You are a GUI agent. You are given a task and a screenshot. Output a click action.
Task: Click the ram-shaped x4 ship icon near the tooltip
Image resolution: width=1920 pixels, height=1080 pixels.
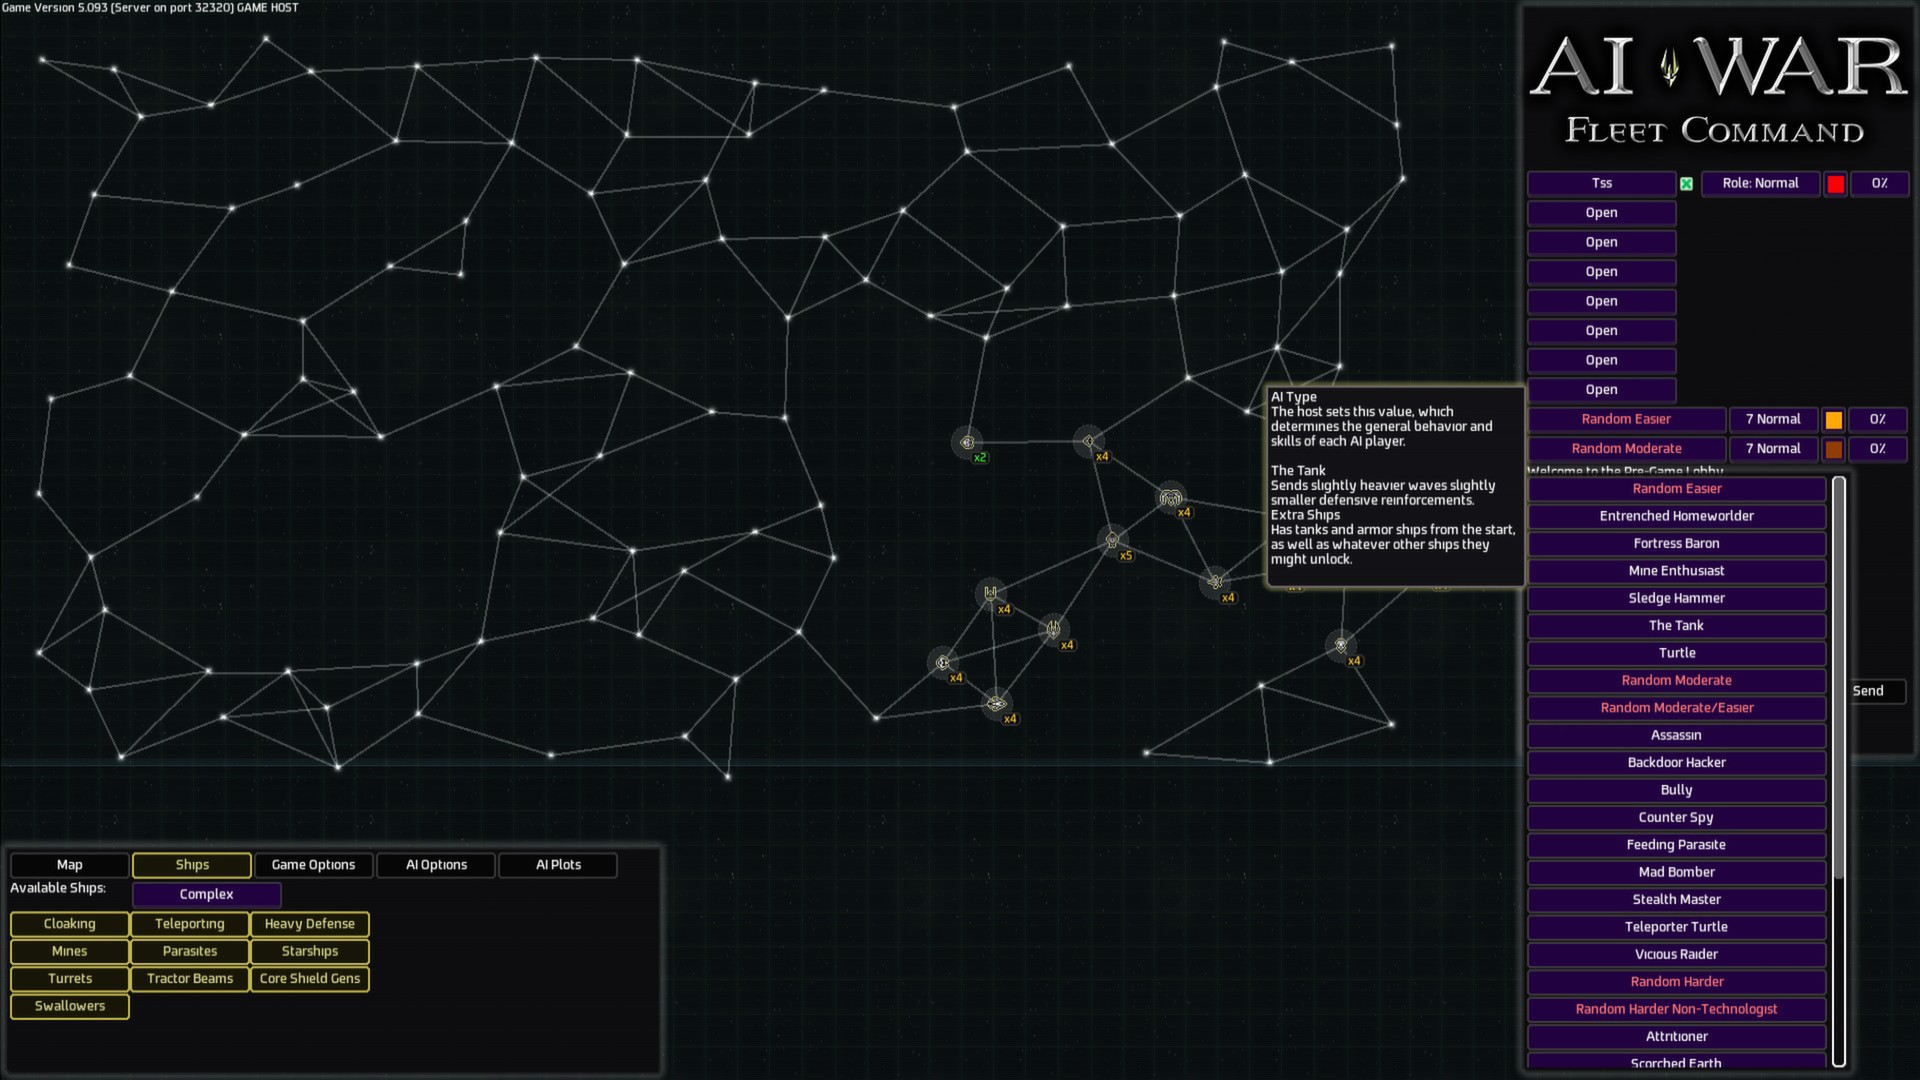click(x=1171, y=497)
